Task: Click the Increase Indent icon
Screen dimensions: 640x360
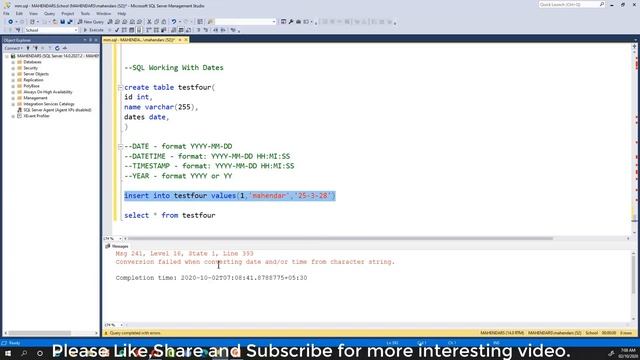Action: pyautogui.click(x=223, y=30)
